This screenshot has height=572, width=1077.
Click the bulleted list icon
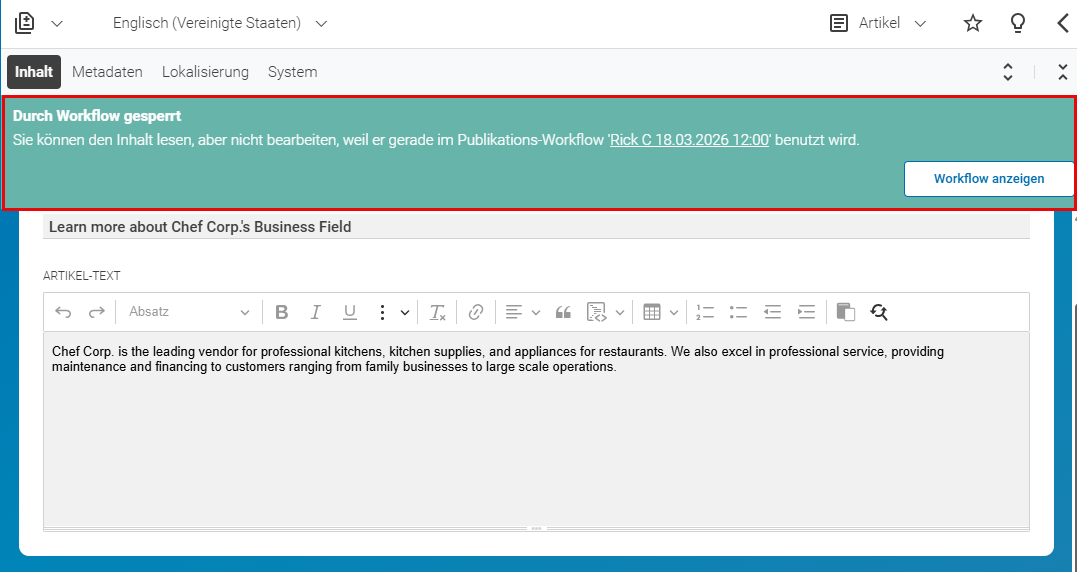tap(738, 312)
